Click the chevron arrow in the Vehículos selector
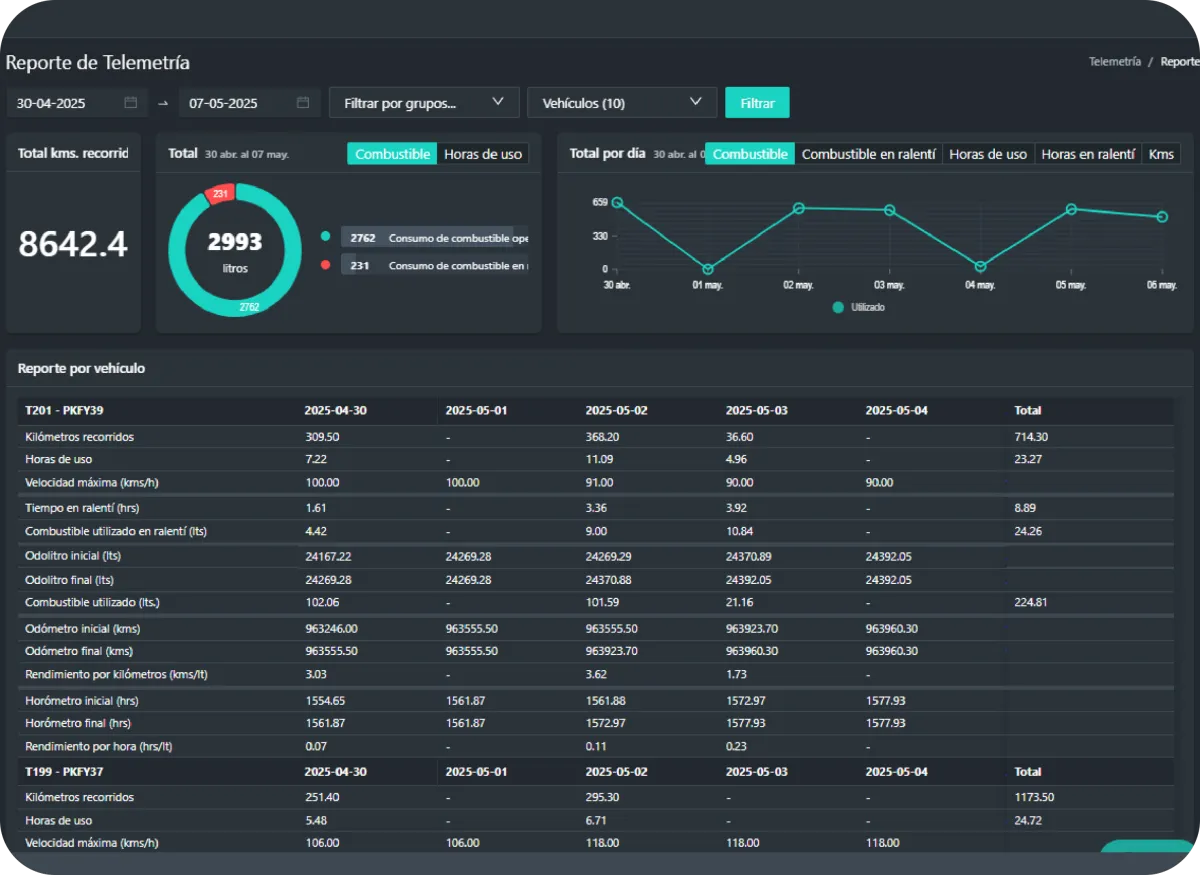 point(696,102)
